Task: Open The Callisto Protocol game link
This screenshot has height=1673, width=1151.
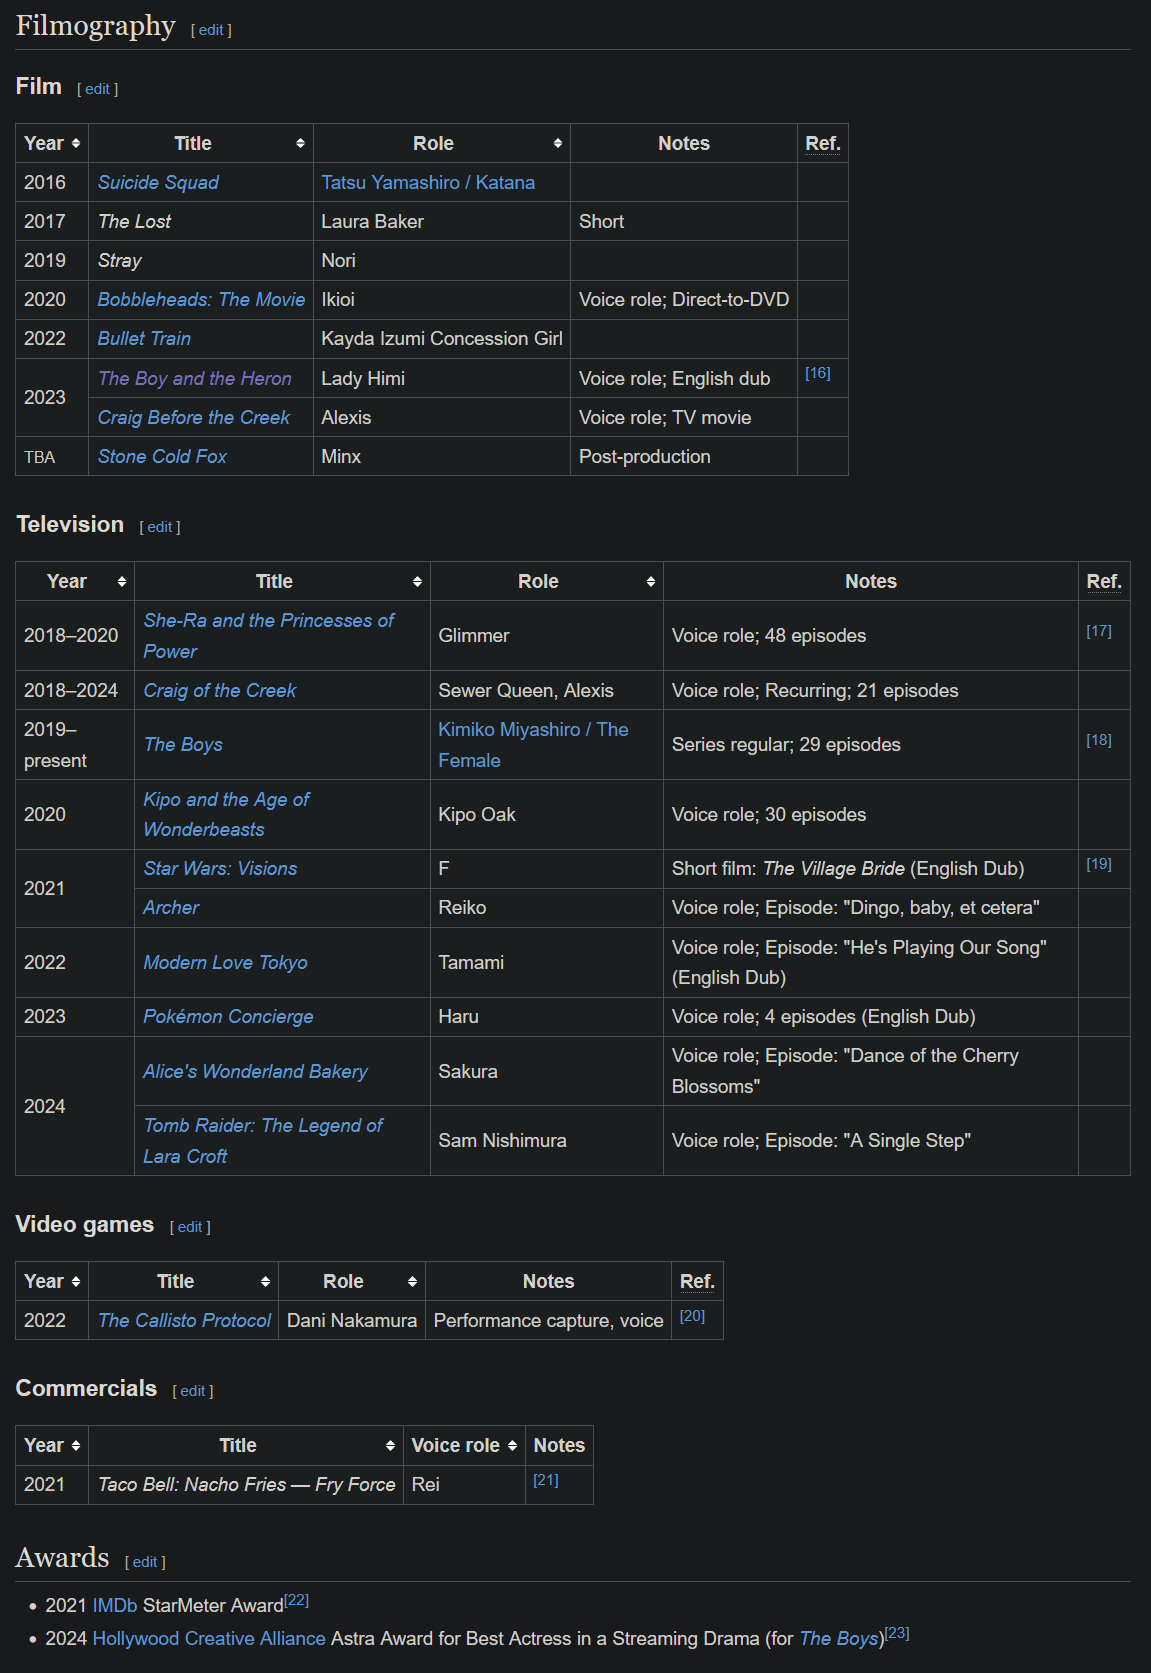Action: pos(184,1321)
